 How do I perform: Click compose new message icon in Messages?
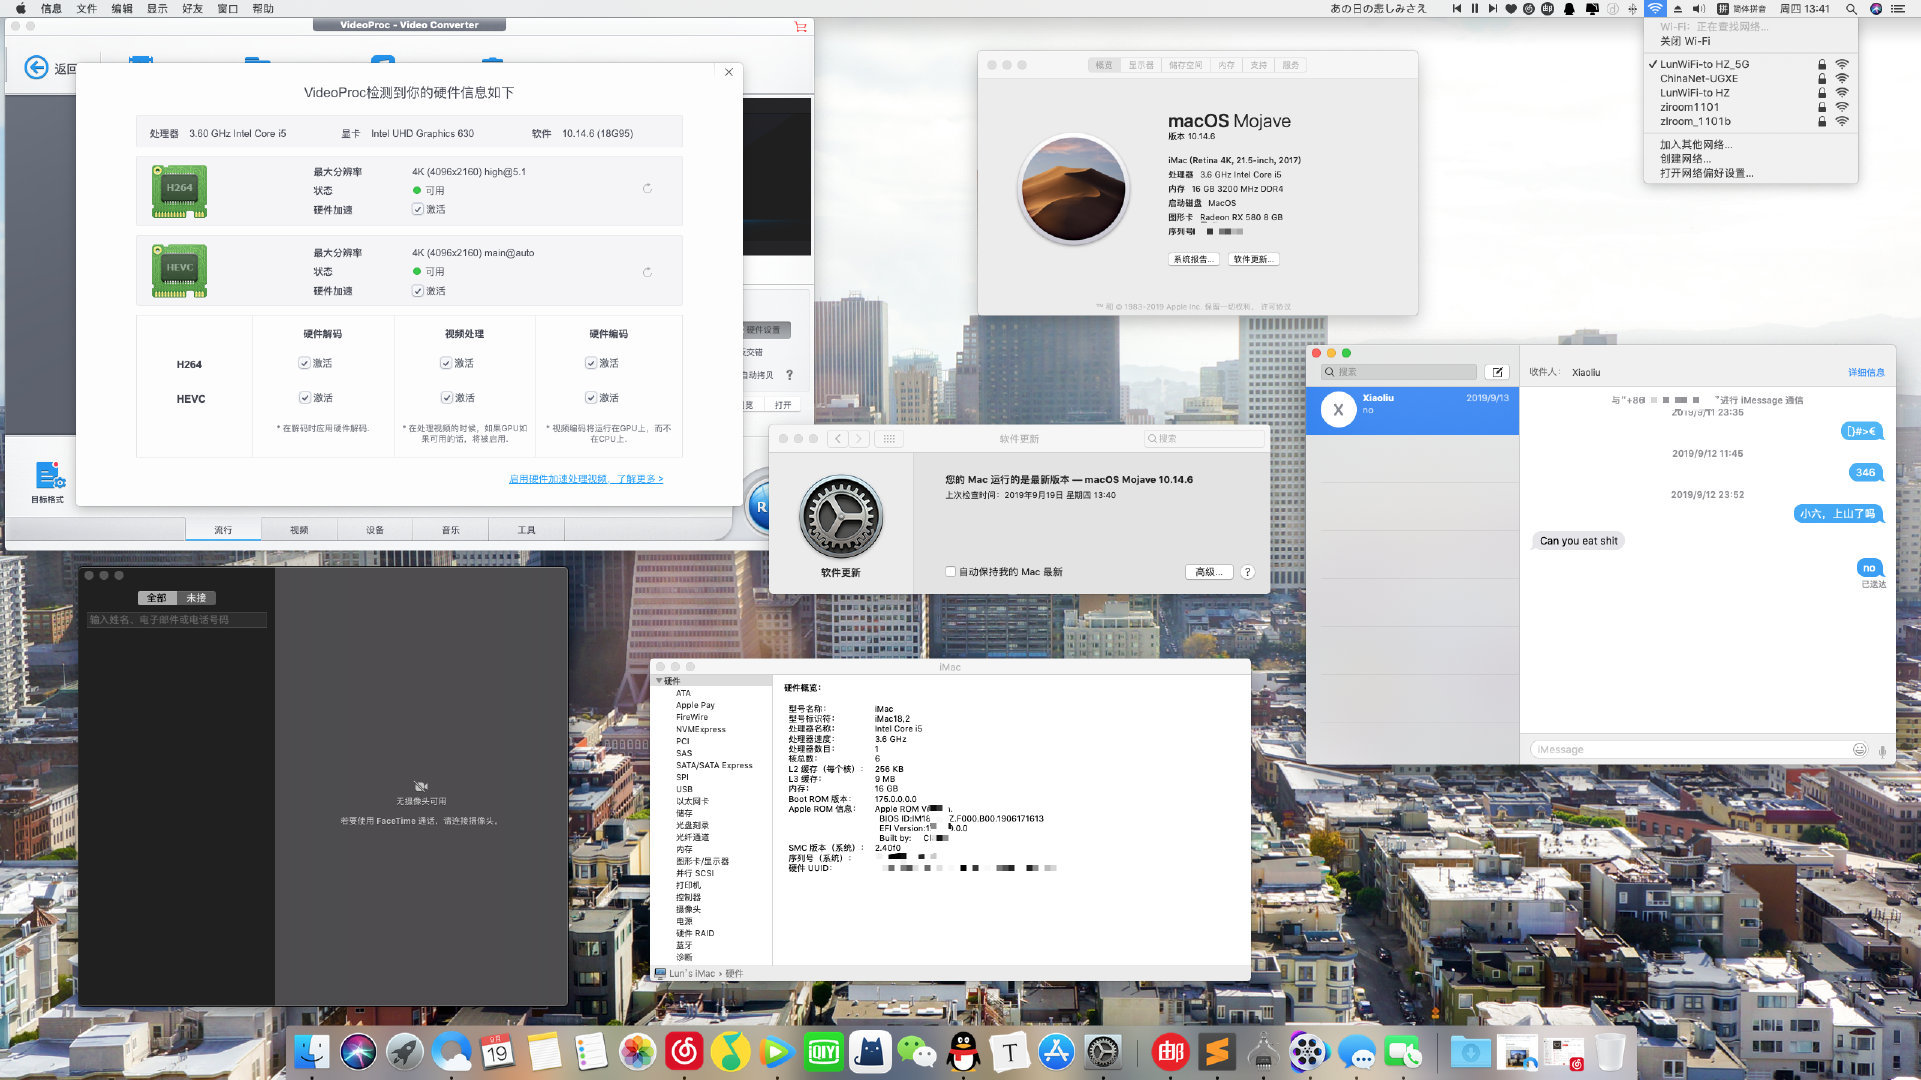(1497, 372)
